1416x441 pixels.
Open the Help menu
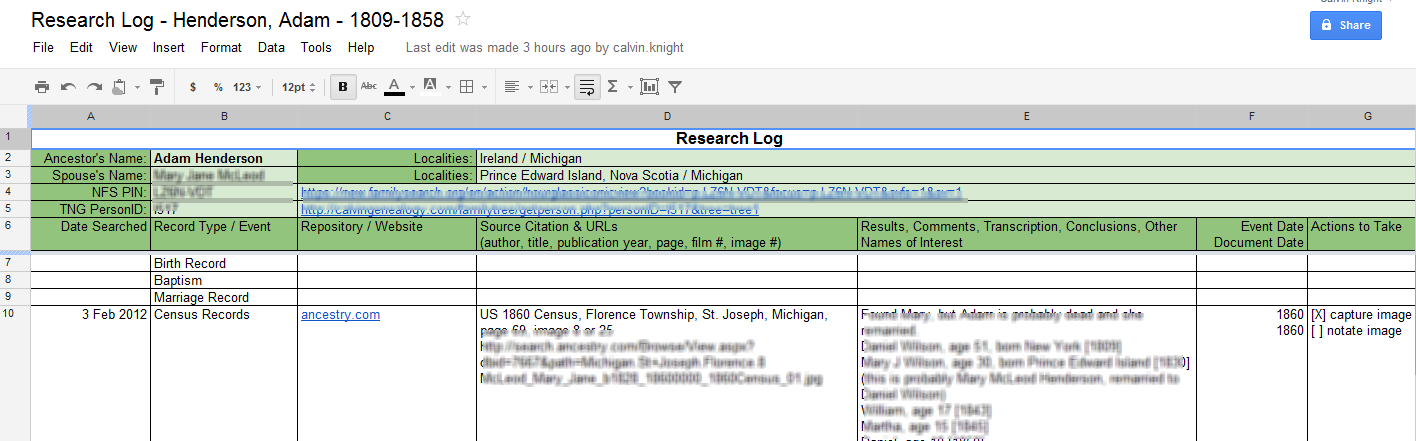click(361, 47)
